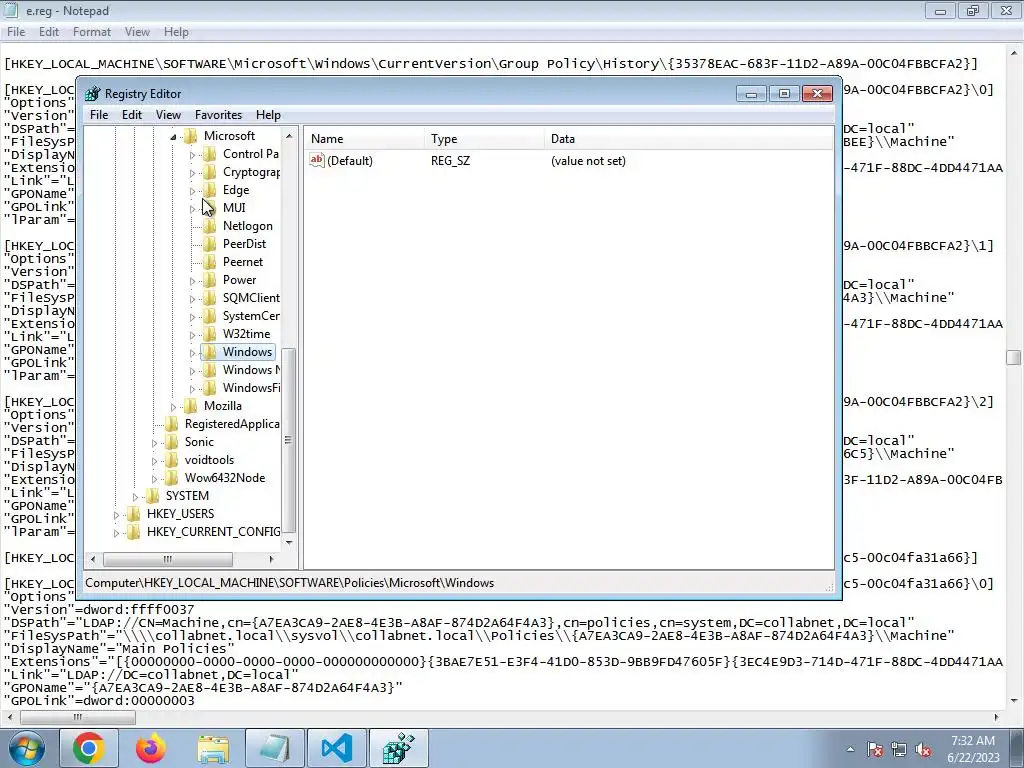Open Notepad File menu
The width and height of the screenshot is (1024, 768).
pos(16,32)
